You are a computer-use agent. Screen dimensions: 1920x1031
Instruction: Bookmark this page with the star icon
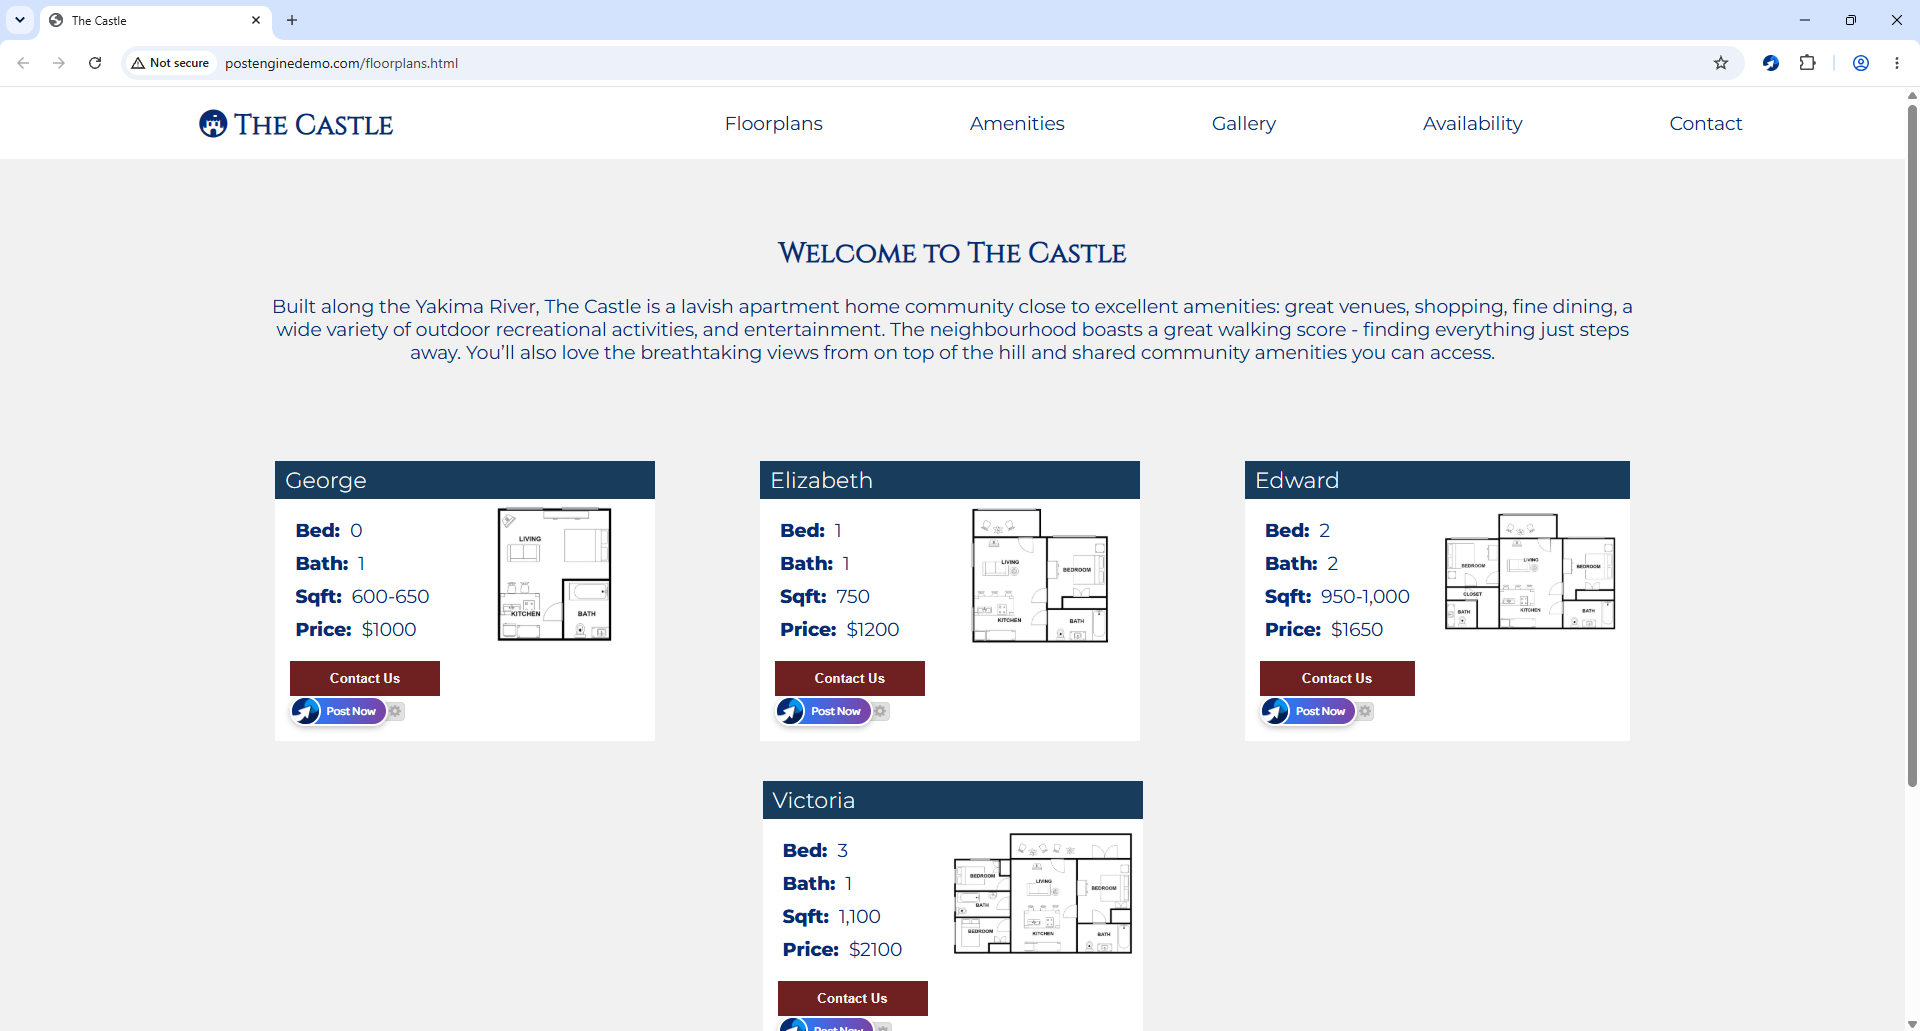point(1721,63)
